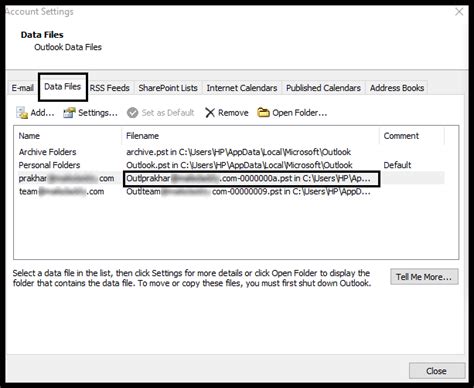The width and height of the screenshot is (474, 388).
Task: Click the Set as Default checkmark icon
Action: [132, 113]
